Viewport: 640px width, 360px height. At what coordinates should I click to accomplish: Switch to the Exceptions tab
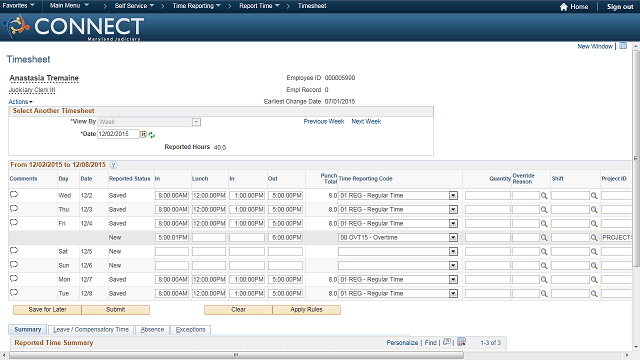point(191,329)
